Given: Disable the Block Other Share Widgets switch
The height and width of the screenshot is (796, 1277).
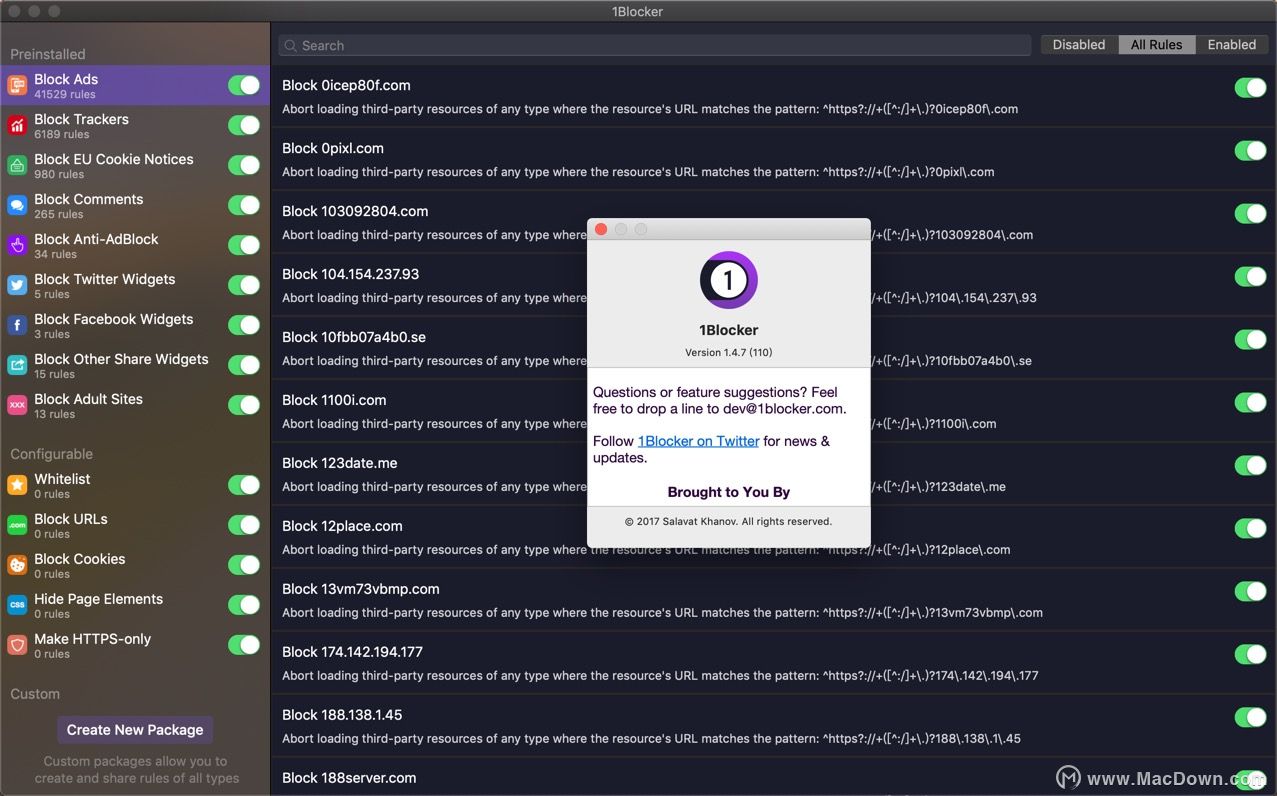Looking at the screenshot, I should (244, 365).
